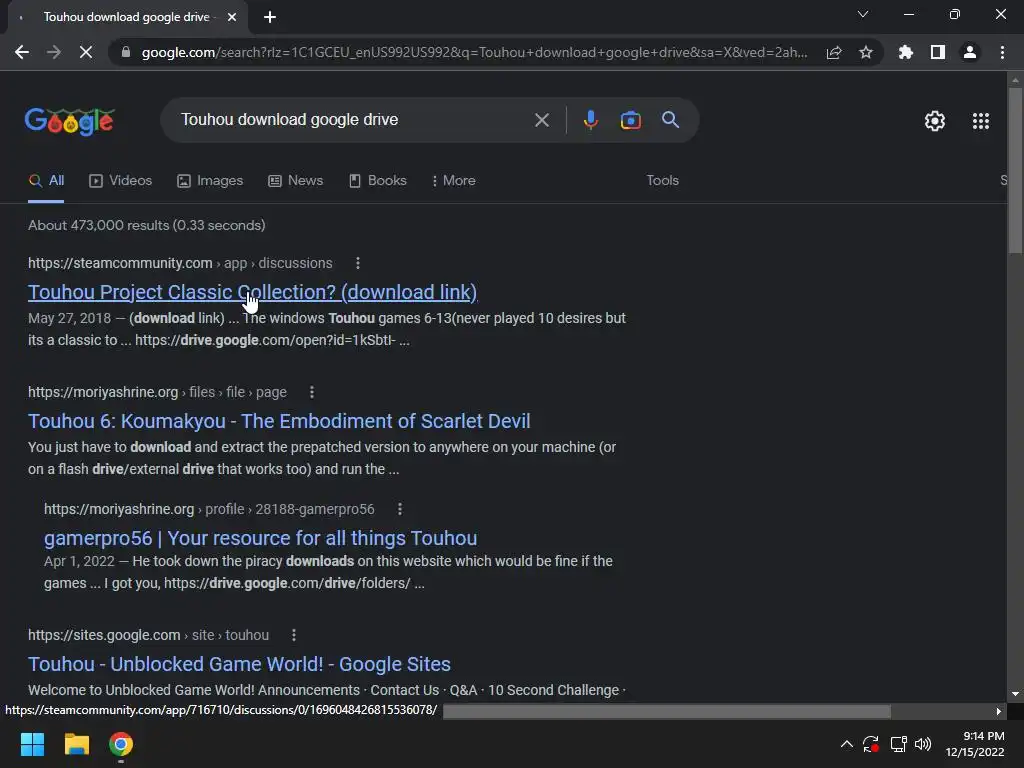Screen dimensions: 1024x768
Task: Open gamerpro56 resource result link
Action: tap(261, 538)
